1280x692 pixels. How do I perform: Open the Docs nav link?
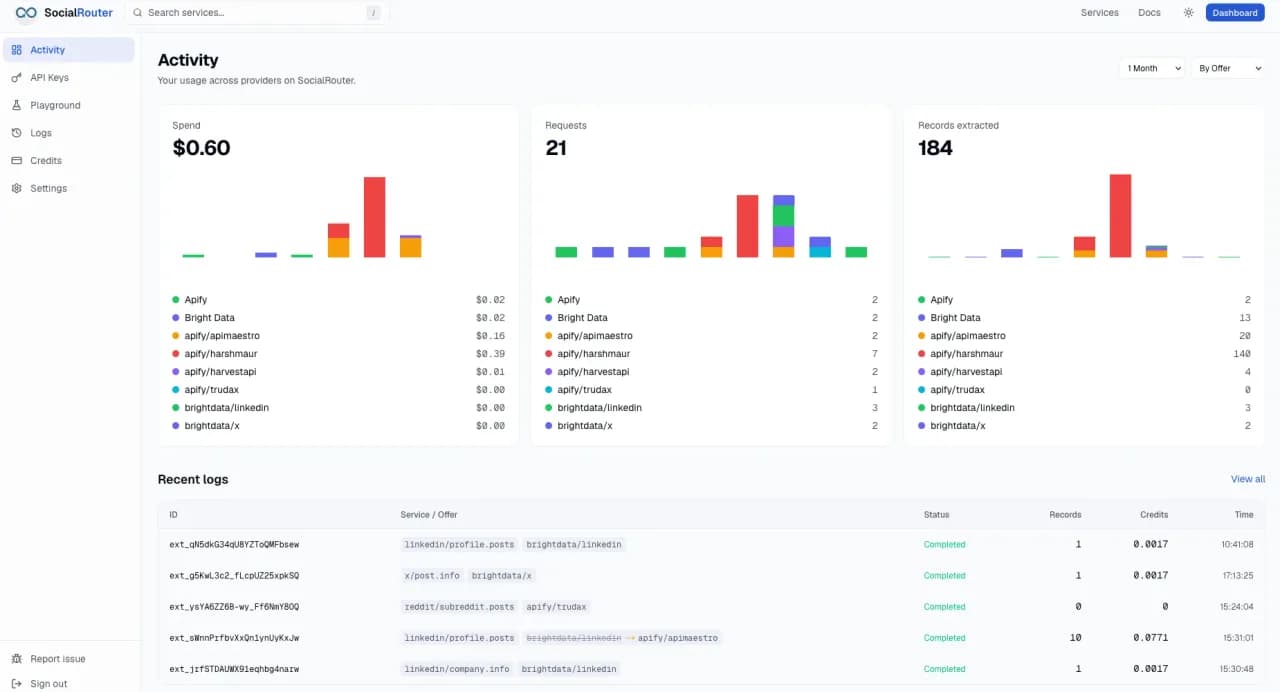[1149, 13]
